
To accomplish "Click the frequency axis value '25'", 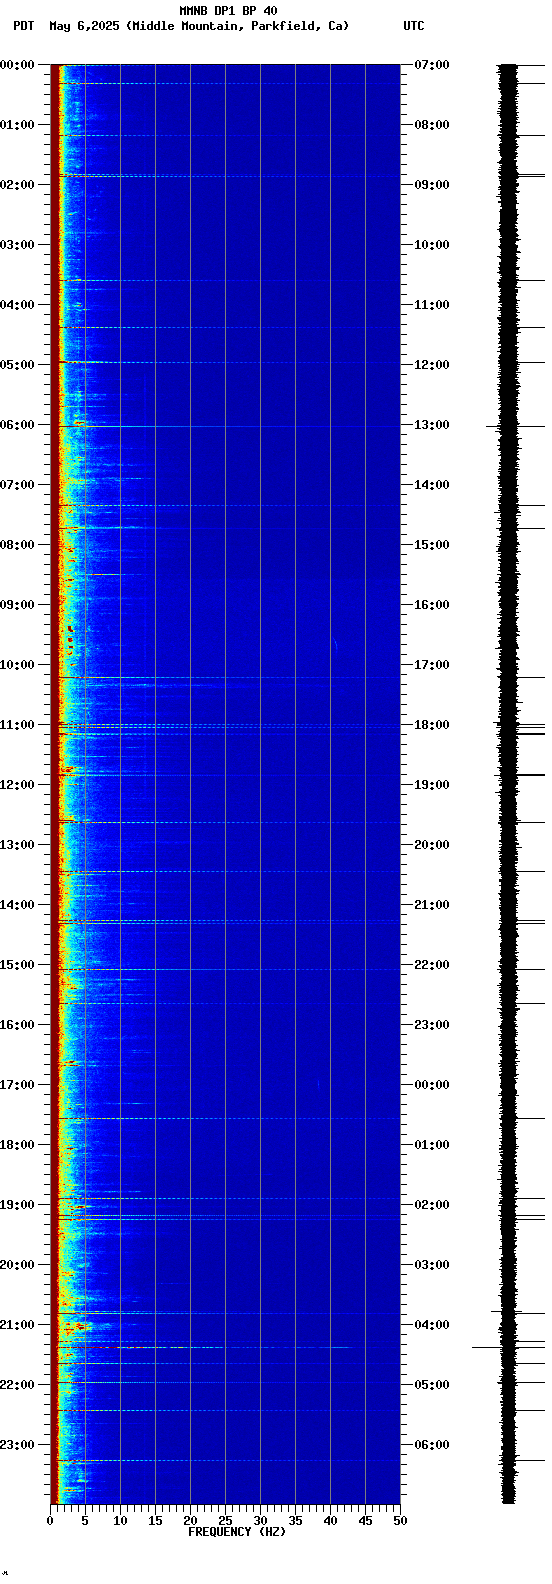I will pos(225,1521).
